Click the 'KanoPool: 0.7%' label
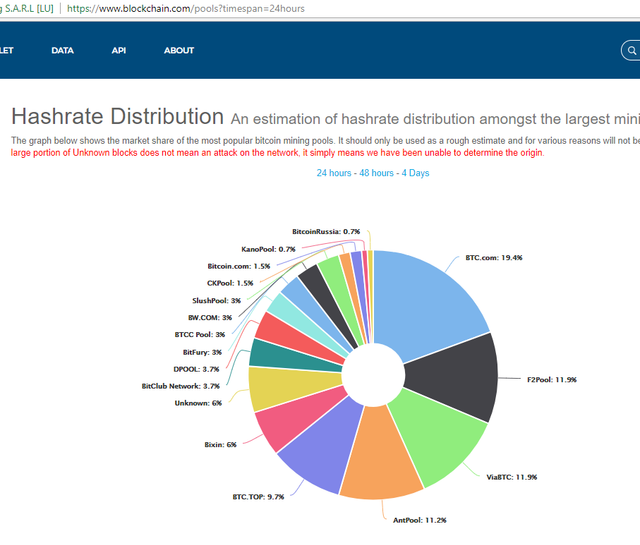 click(x=268, y=249)
